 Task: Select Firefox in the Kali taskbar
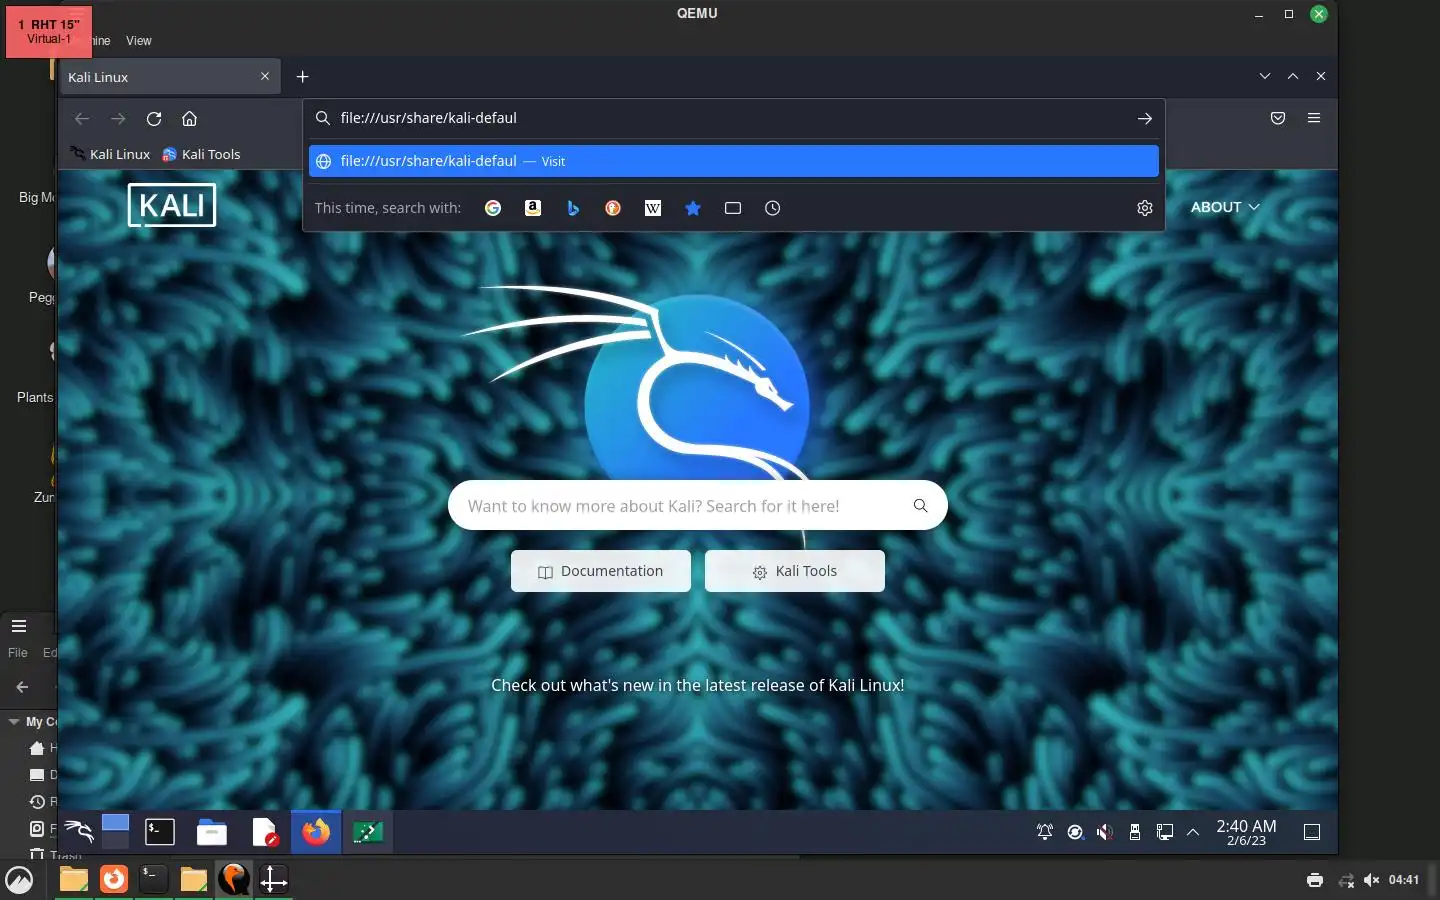(316, 831)
